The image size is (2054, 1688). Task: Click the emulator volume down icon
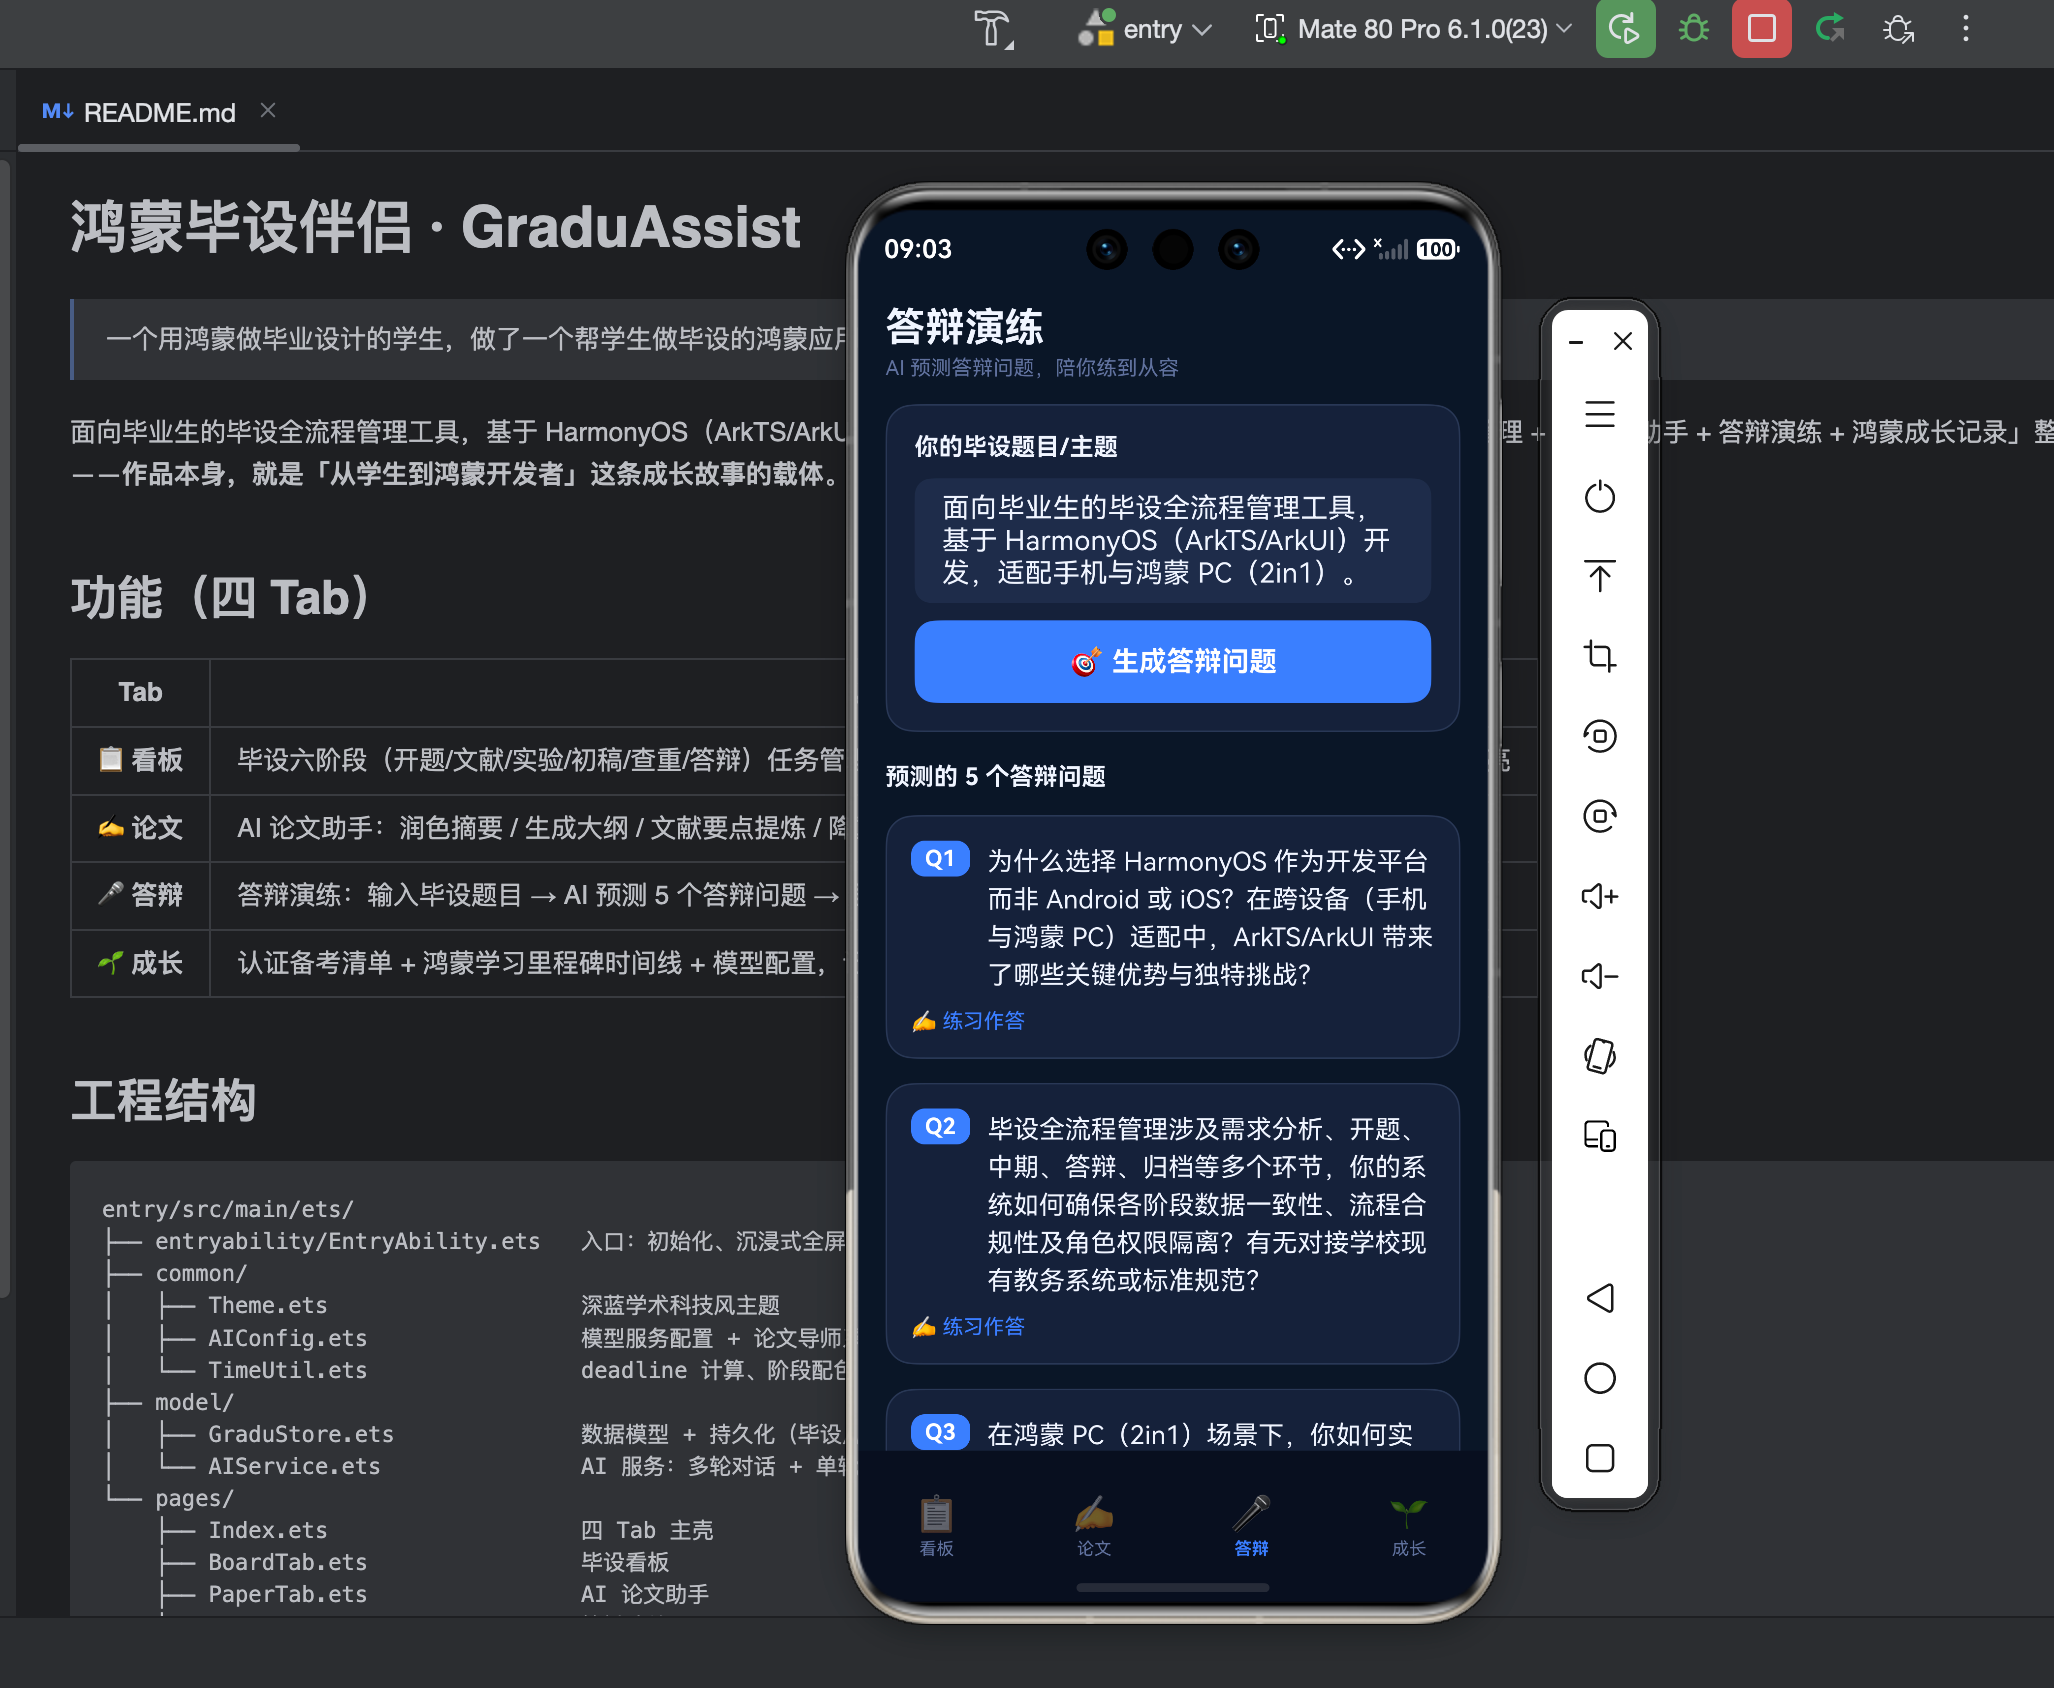click(1600, 976)
